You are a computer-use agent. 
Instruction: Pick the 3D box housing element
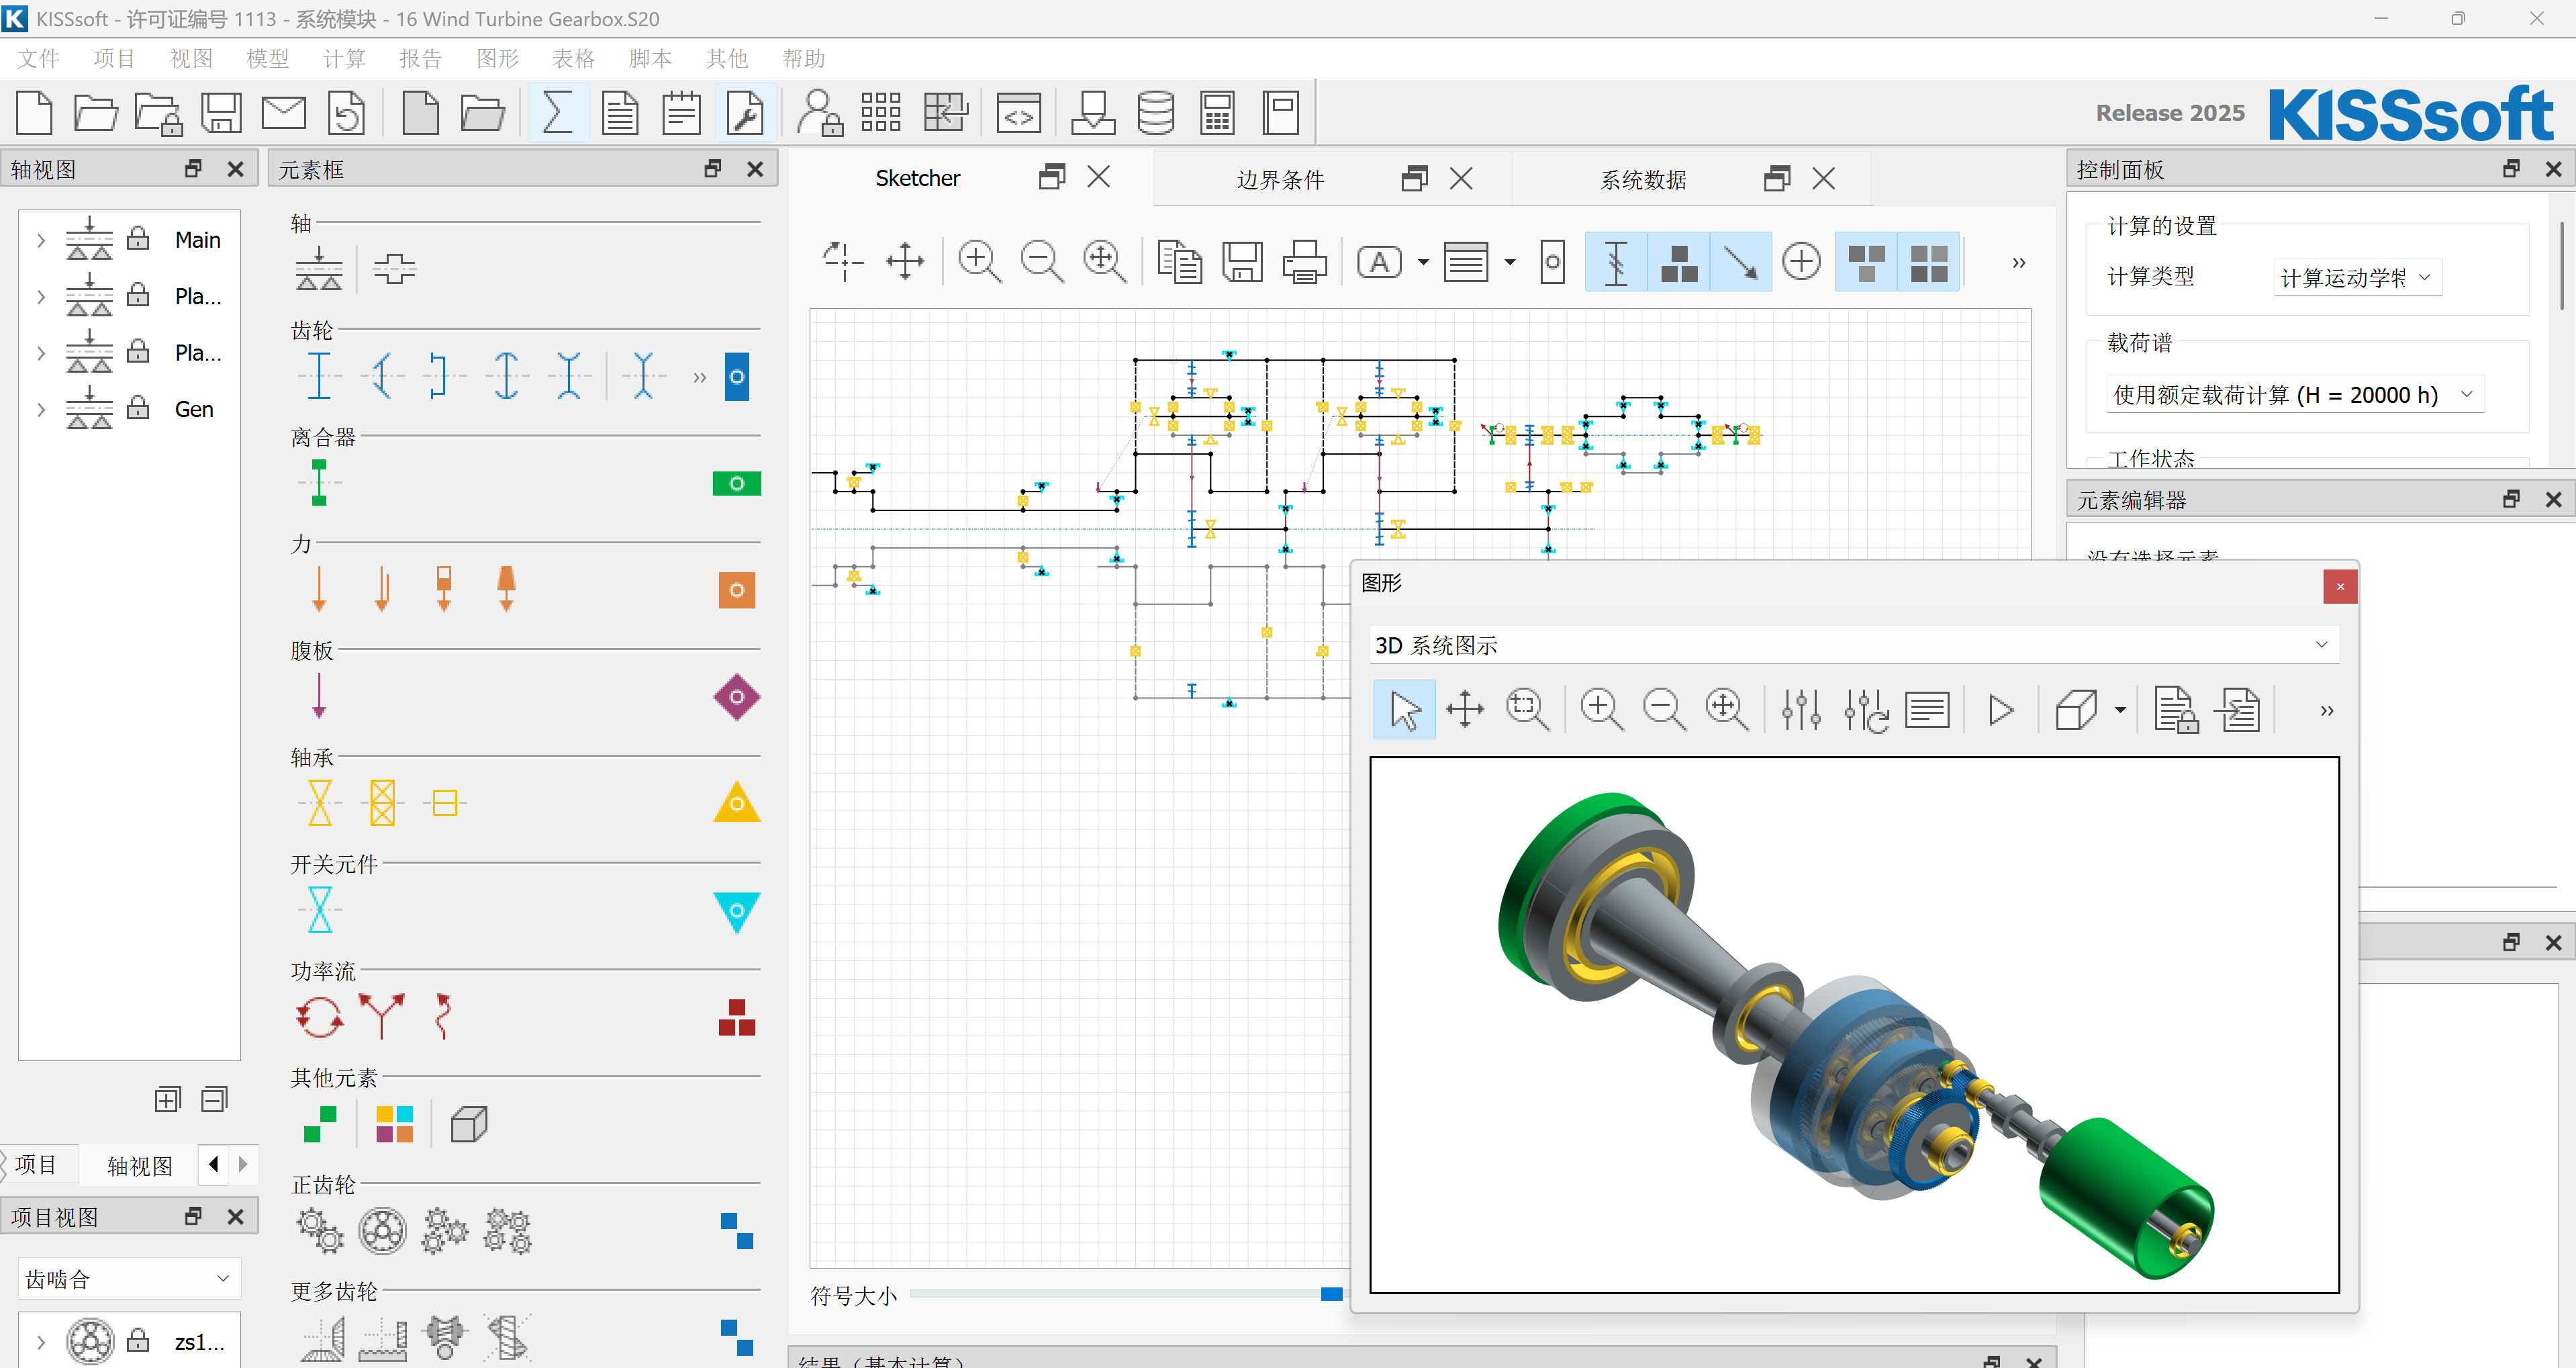[469, 1124]
